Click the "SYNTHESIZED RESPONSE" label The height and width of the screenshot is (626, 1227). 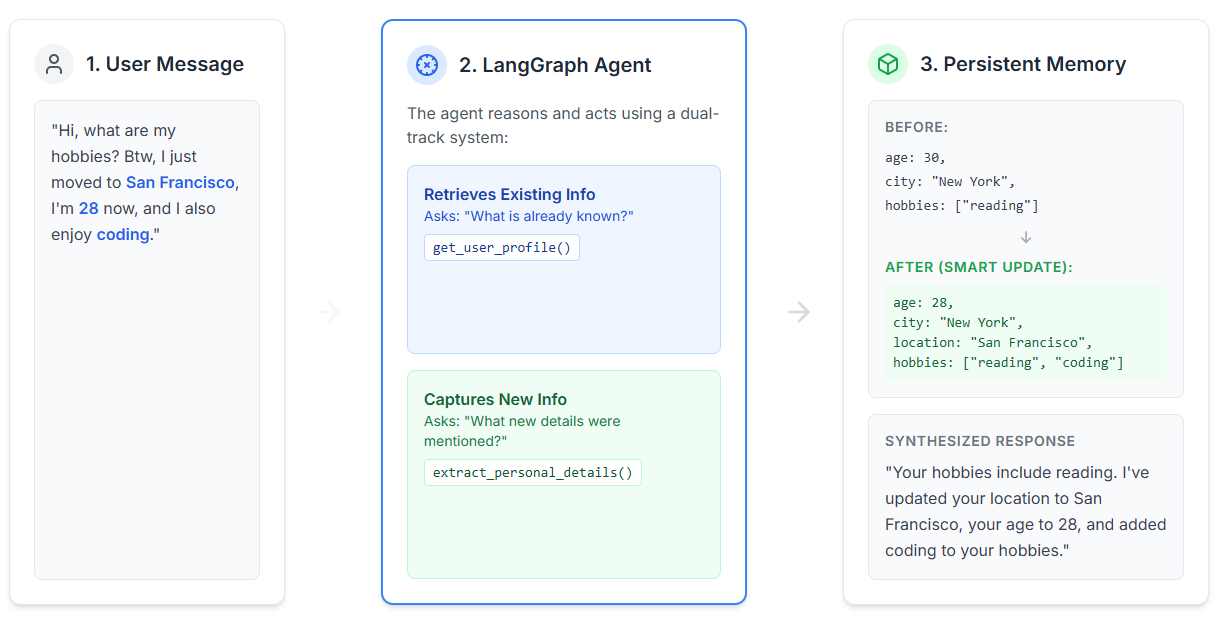click(980, 441)
